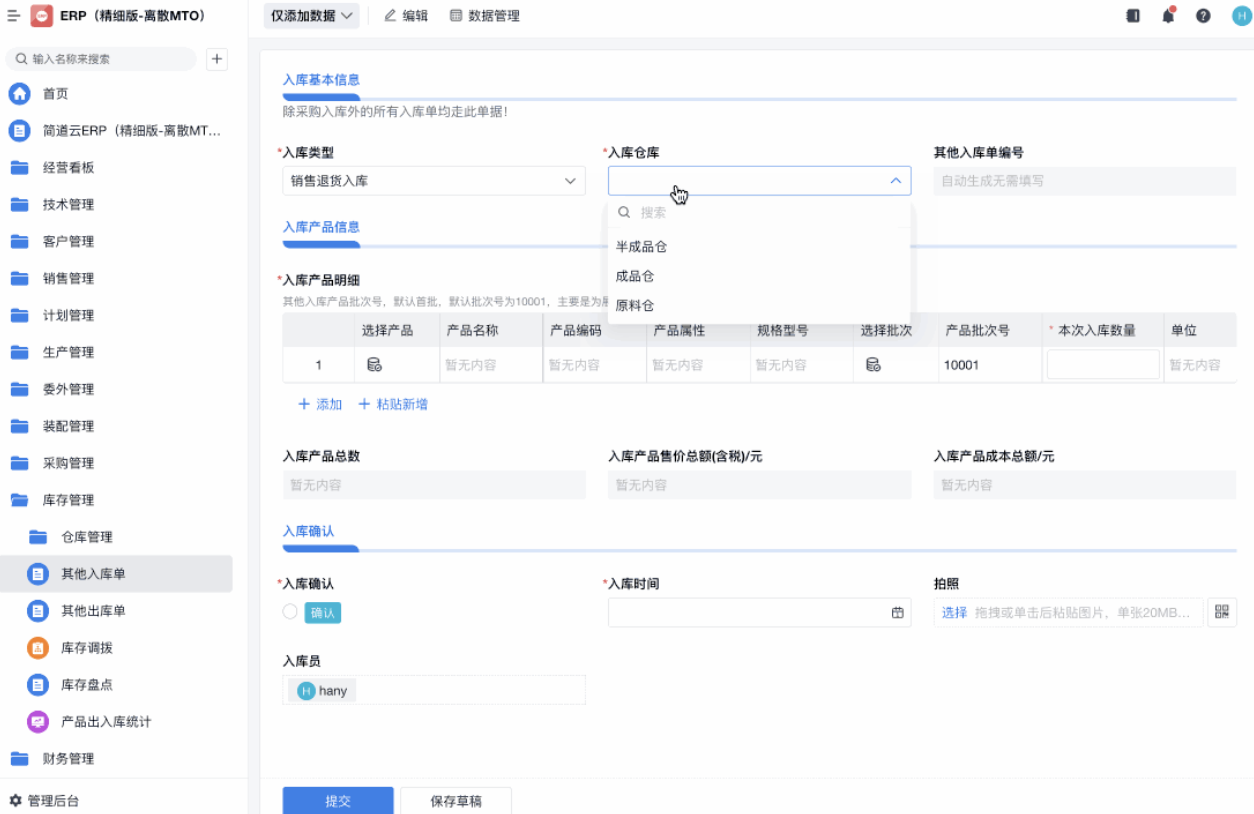Expand the 库存管理 folder
Viewport: 1254px width, 814px height.
(68, 500)
